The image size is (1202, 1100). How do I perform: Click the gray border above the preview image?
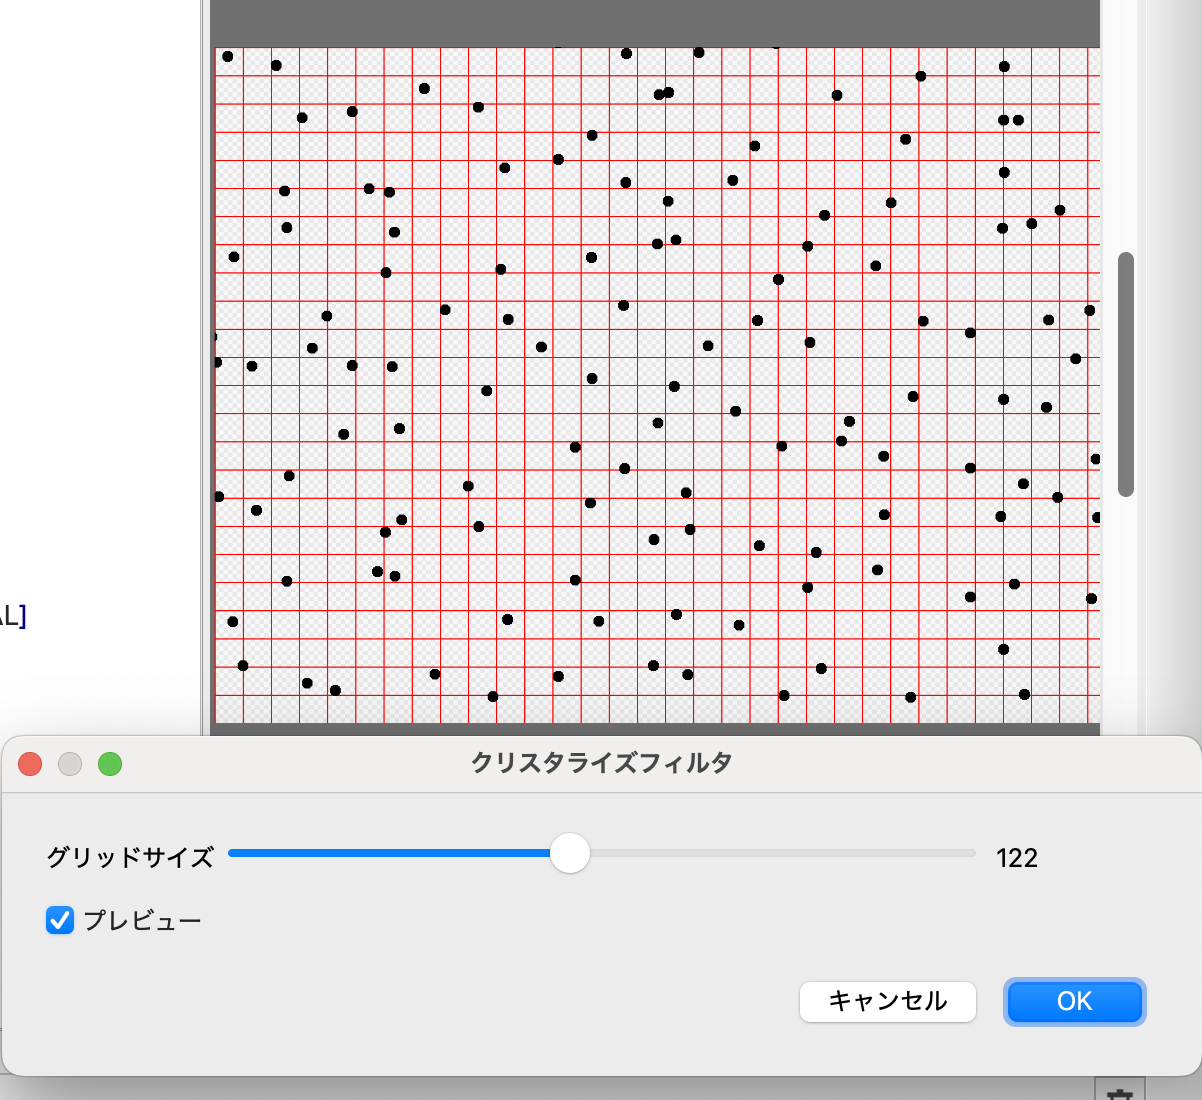click(650, 20)
